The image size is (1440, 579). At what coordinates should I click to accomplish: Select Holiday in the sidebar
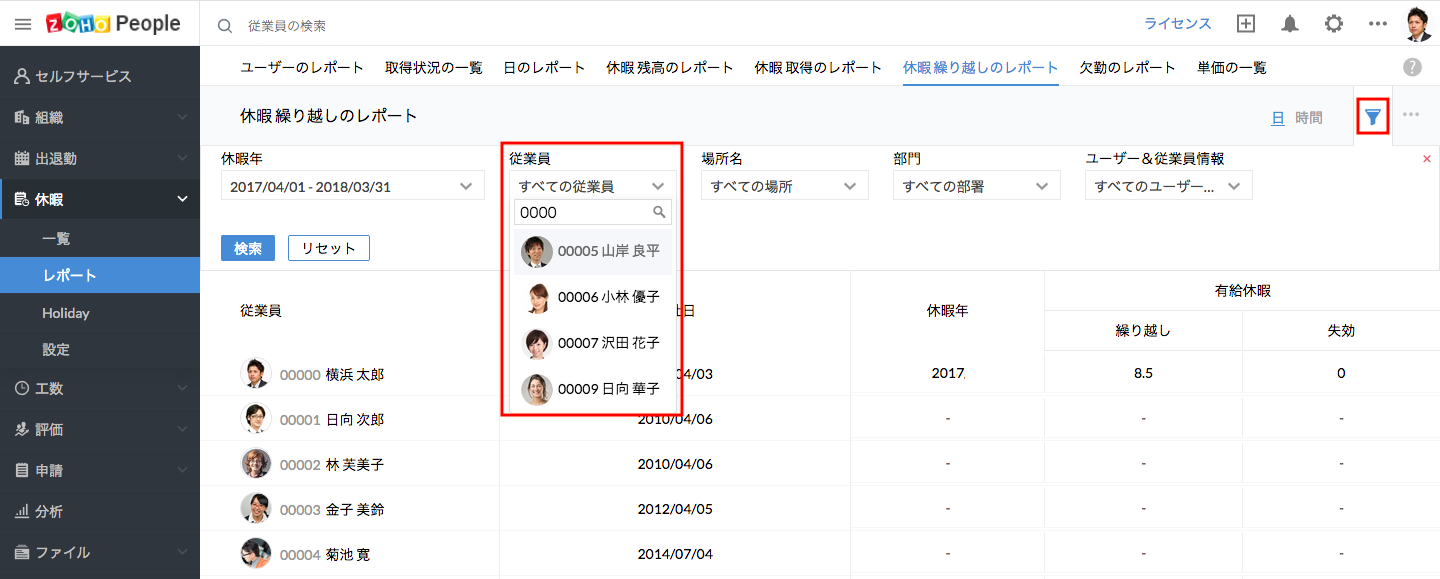click(66, 313)
